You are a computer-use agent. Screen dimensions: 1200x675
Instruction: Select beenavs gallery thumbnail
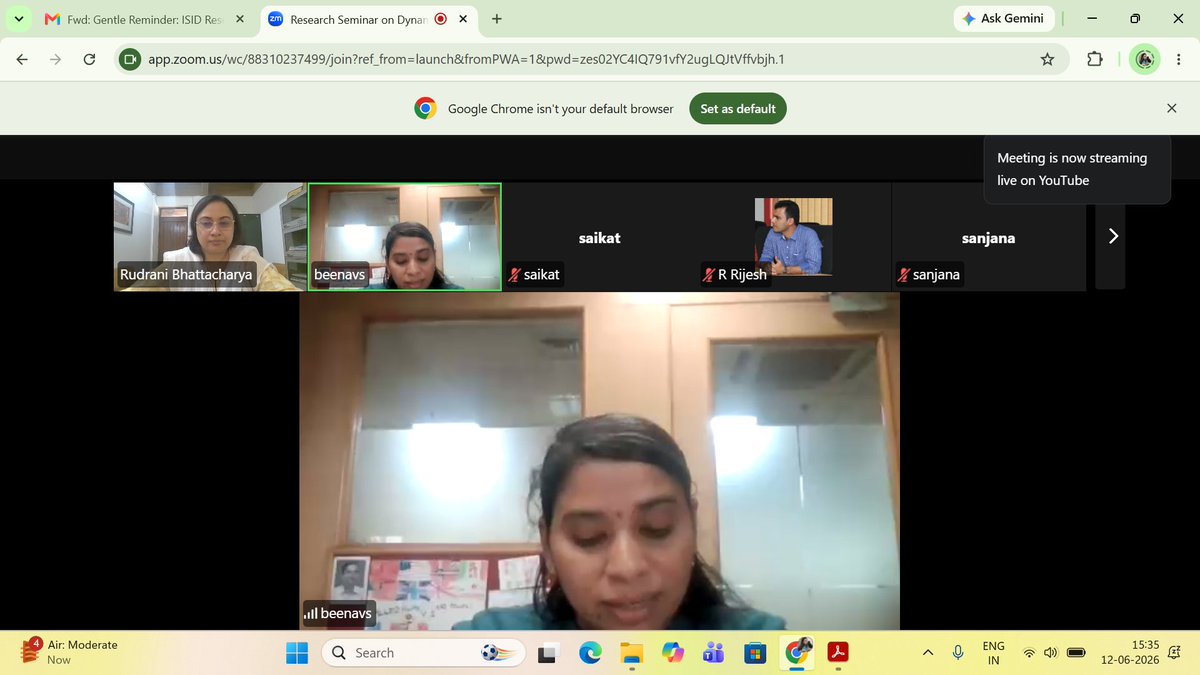pyautogui.click(x=404, y=237)
